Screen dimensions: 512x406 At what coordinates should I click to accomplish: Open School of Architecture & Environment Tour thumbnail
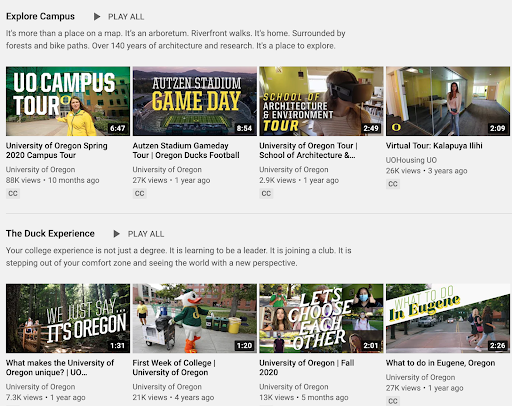point(321,101)
